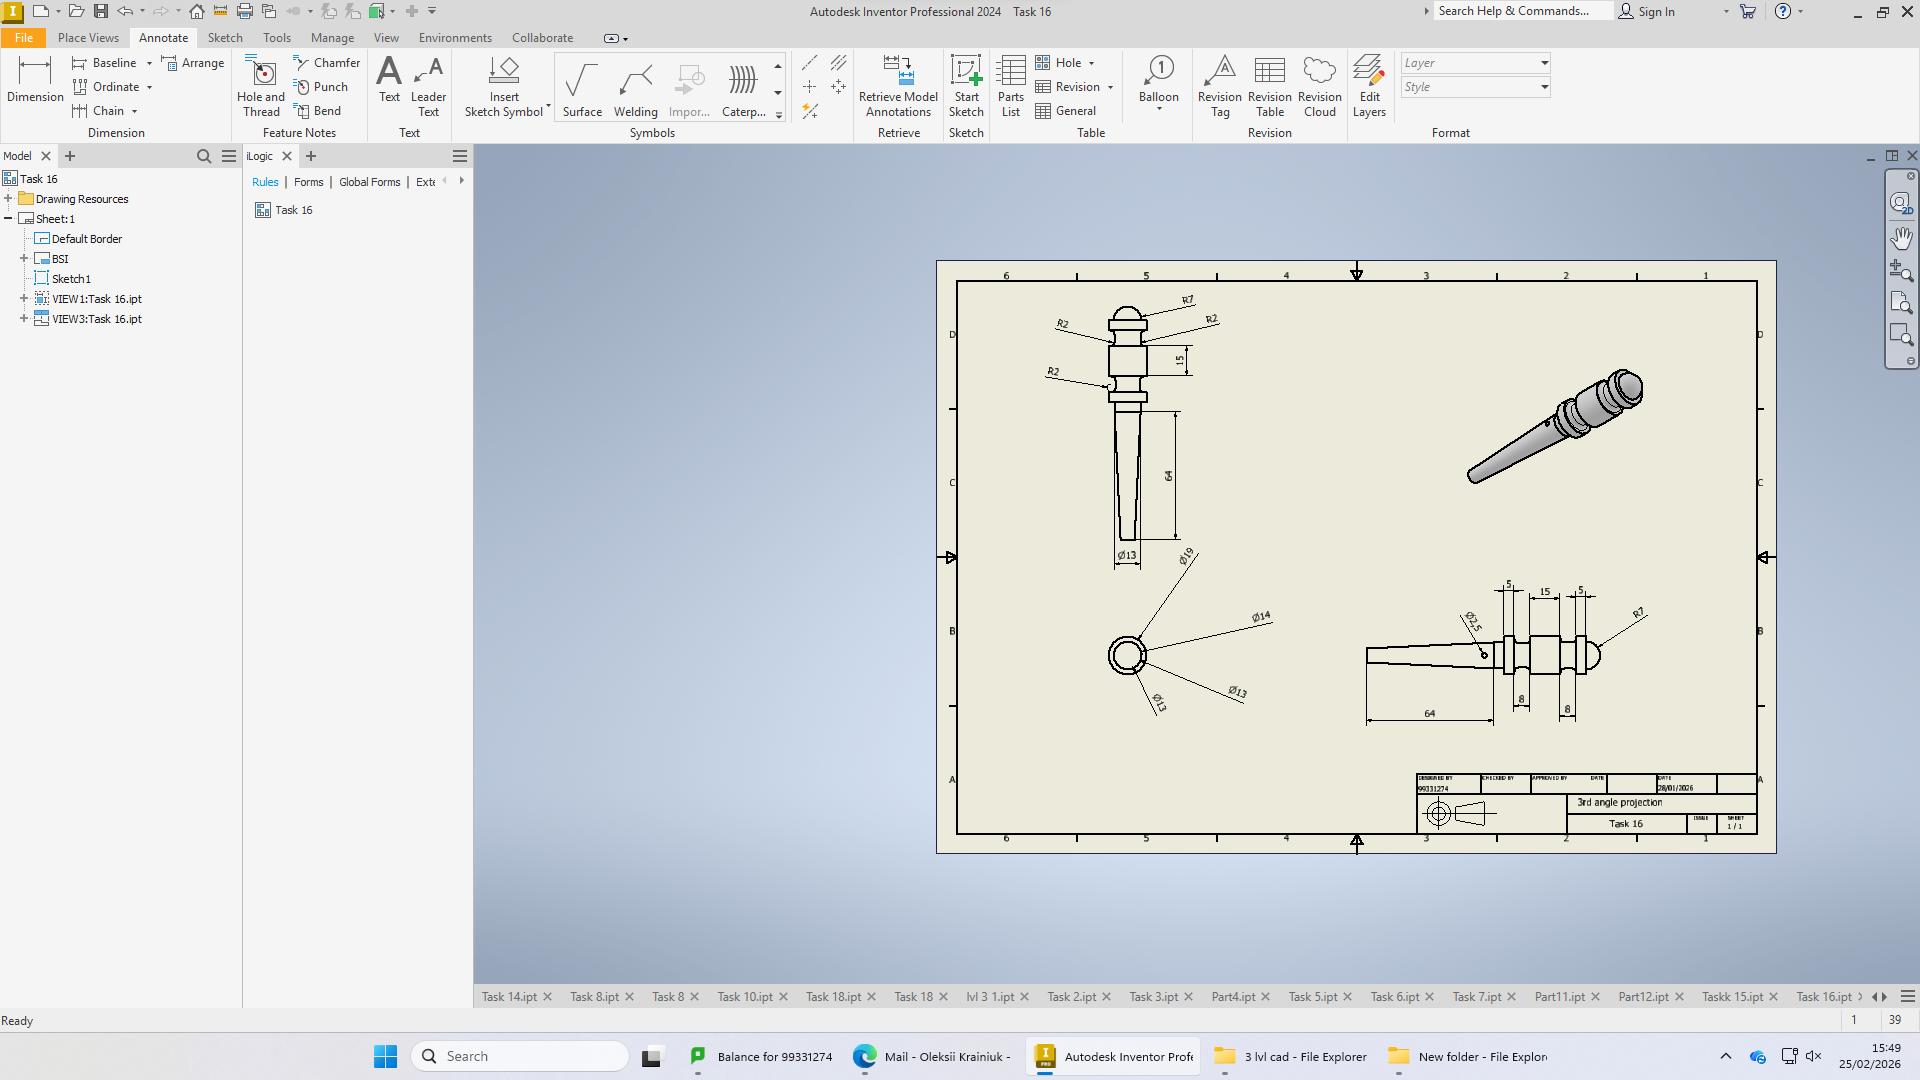This screenshot has width=1920, height=1080.
Task: Click the Edit Layers icon
Action: [1369, 86]
